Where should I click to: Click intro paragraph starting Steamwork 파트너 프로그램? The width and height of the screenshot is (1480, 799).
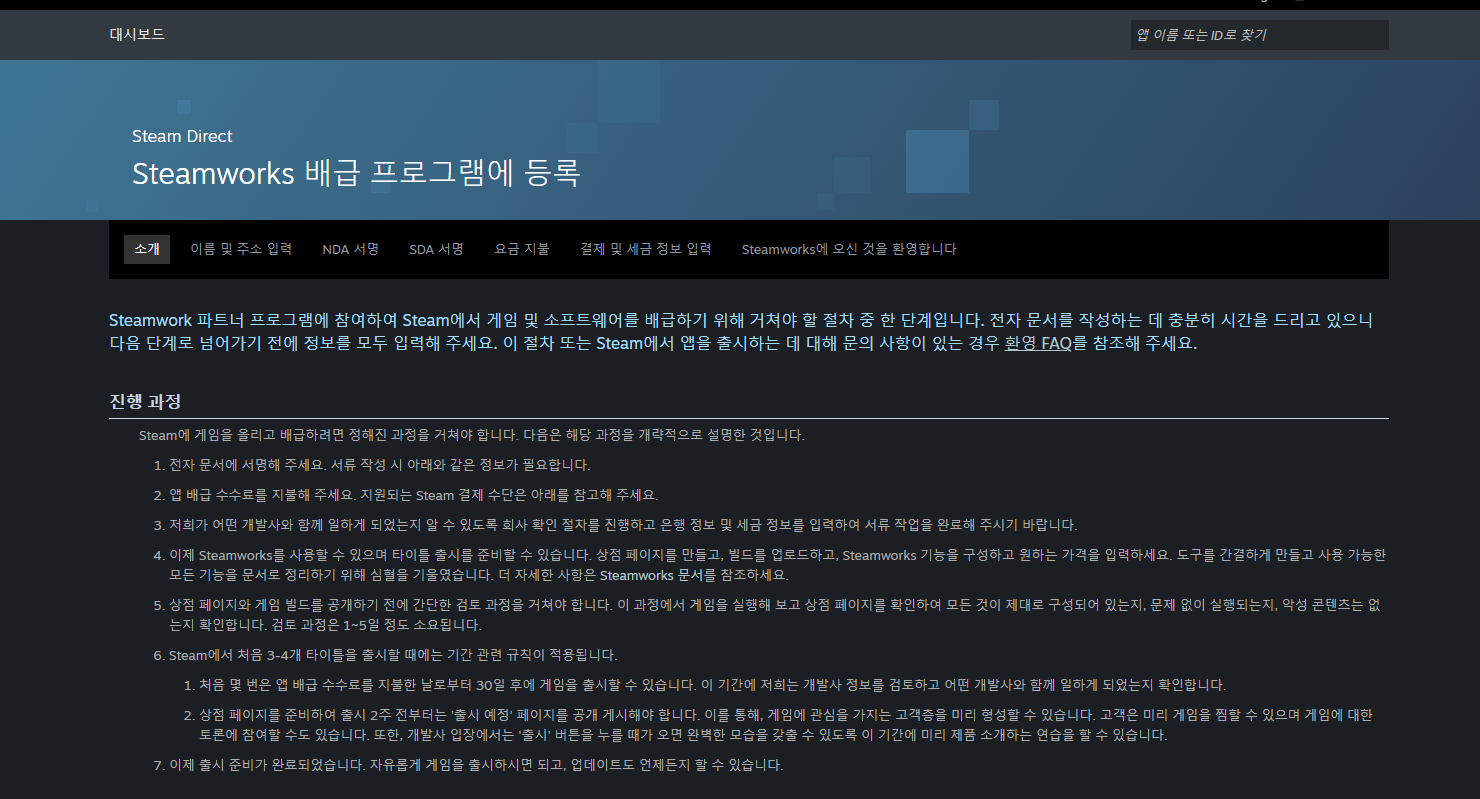741,332
